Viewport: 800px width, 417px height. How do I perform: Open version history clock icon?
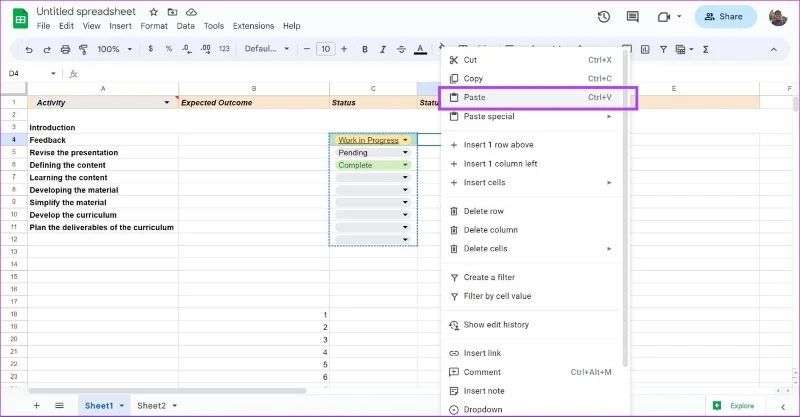pos(604,17)
